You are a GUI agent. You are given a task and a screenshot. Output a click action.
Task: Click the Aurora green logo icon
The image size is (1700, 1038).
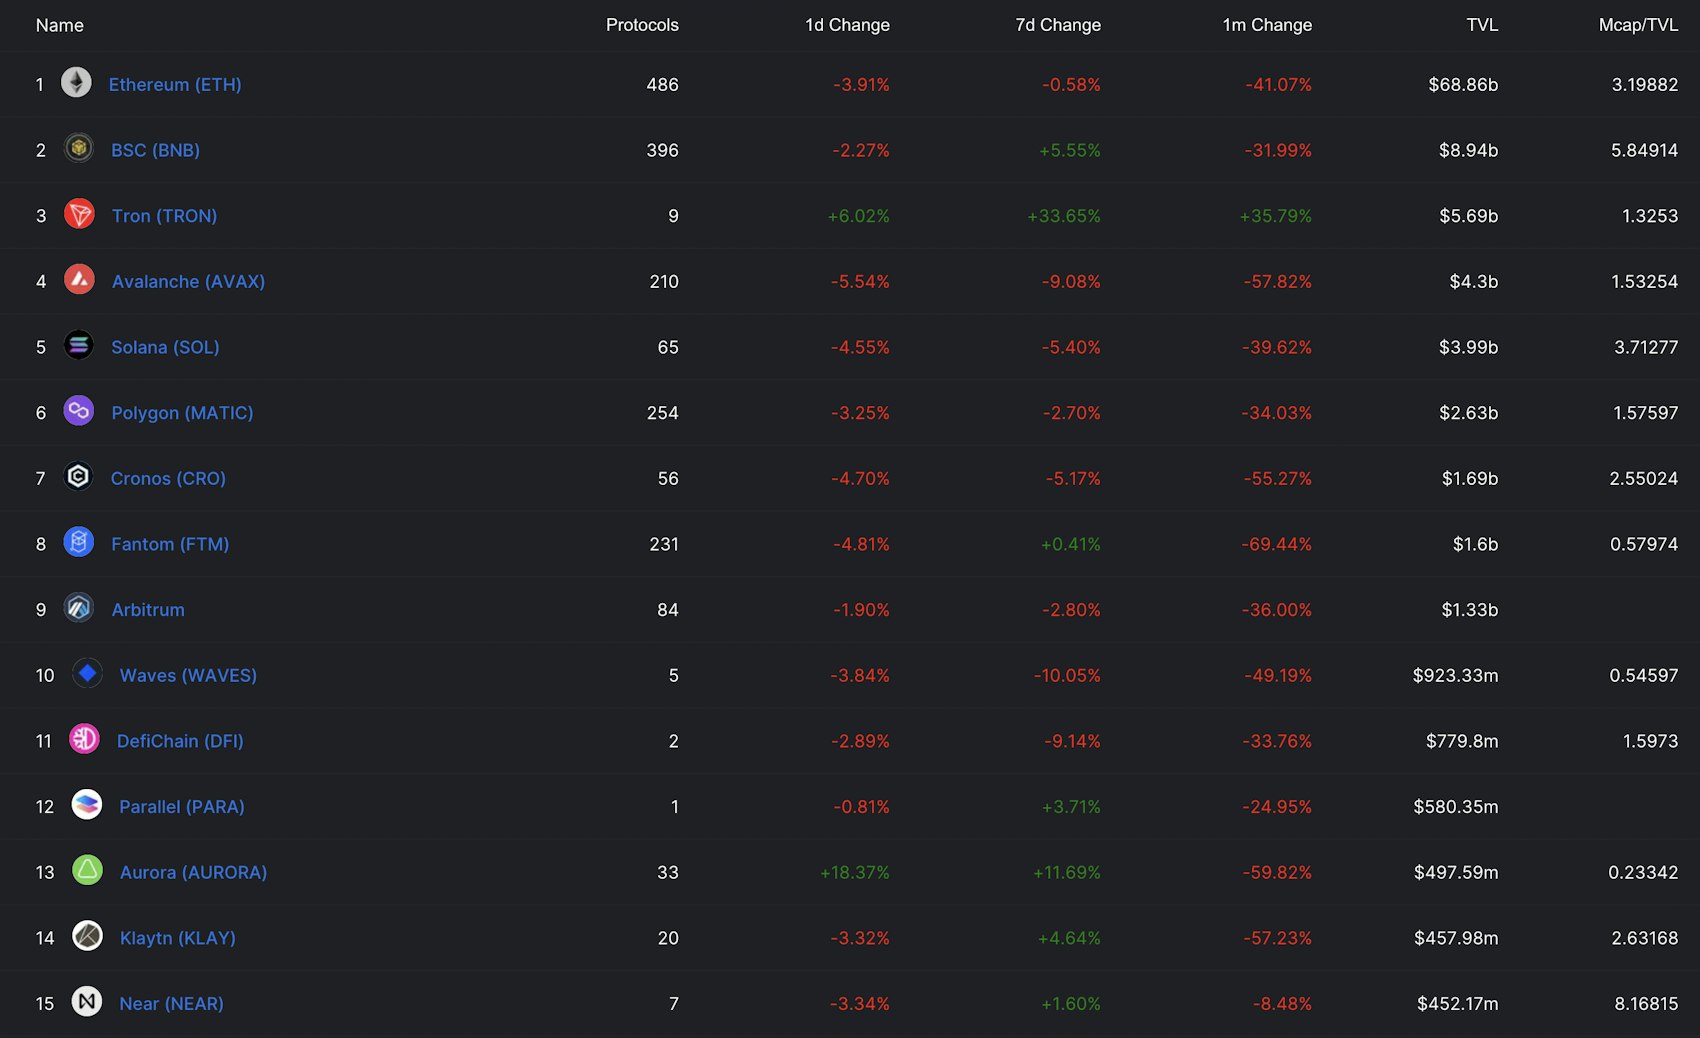coord(87,871)
